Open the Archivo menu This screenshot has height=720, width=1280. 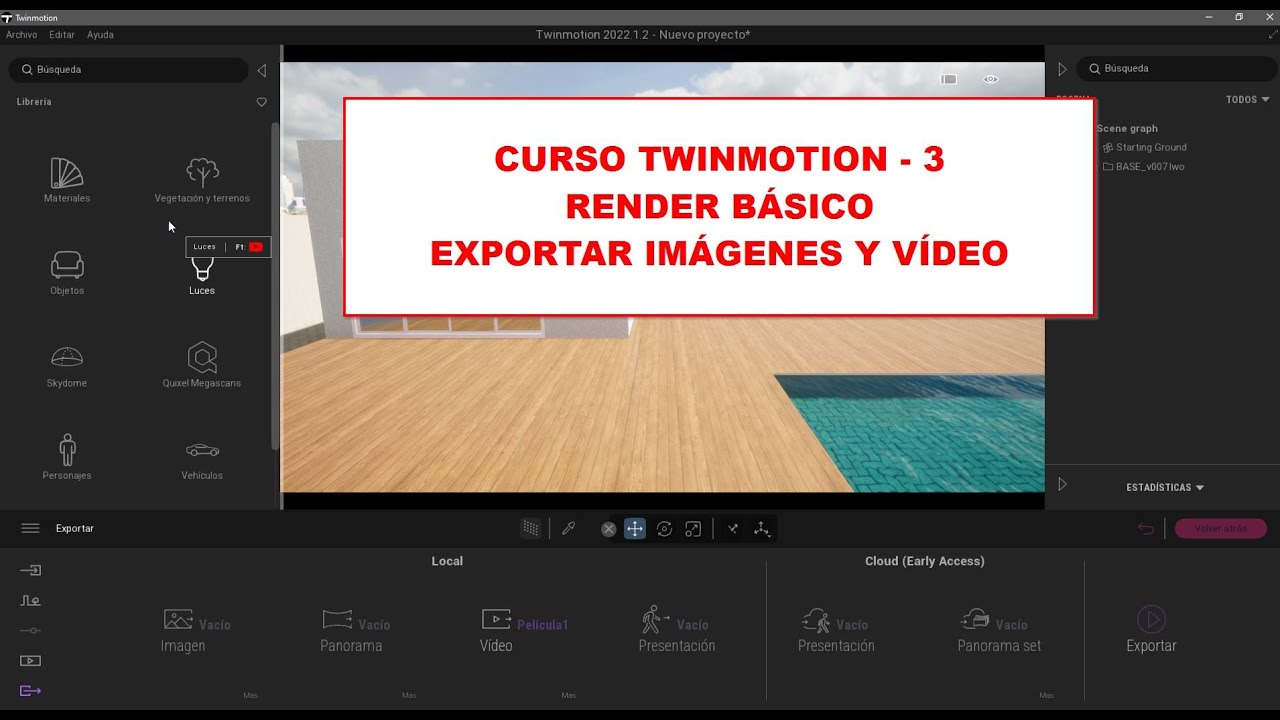click(21, 35)
